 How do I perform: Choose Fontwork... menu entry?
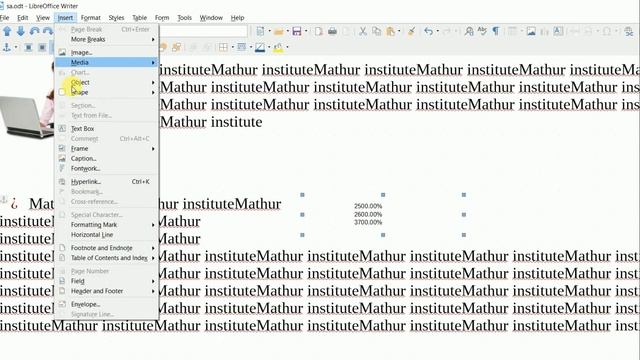click(x=107, y=168)
